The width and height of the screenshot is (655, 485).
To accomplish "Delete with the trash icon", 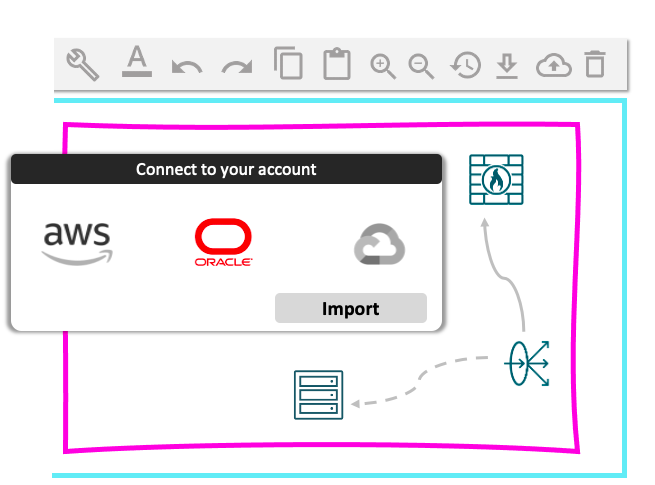I will click(x=595, y=64).
